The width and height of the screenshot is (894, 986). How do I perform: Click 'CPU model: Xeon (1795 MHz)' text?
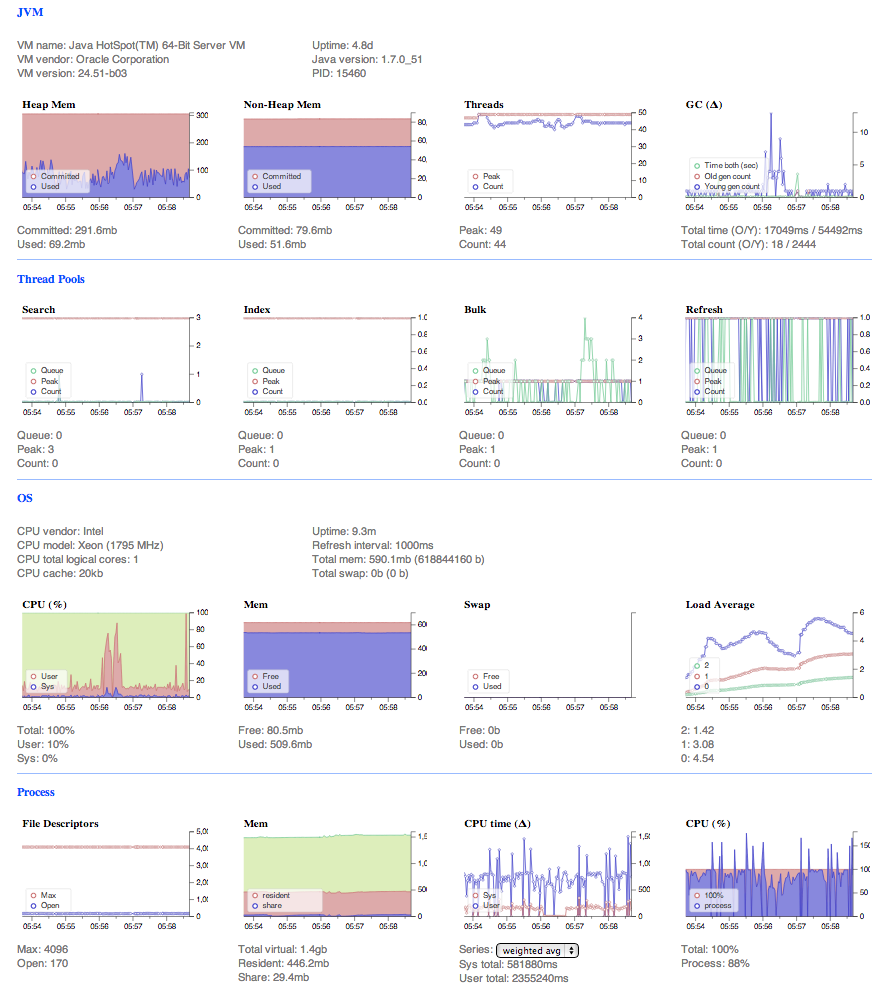point(90,545)
